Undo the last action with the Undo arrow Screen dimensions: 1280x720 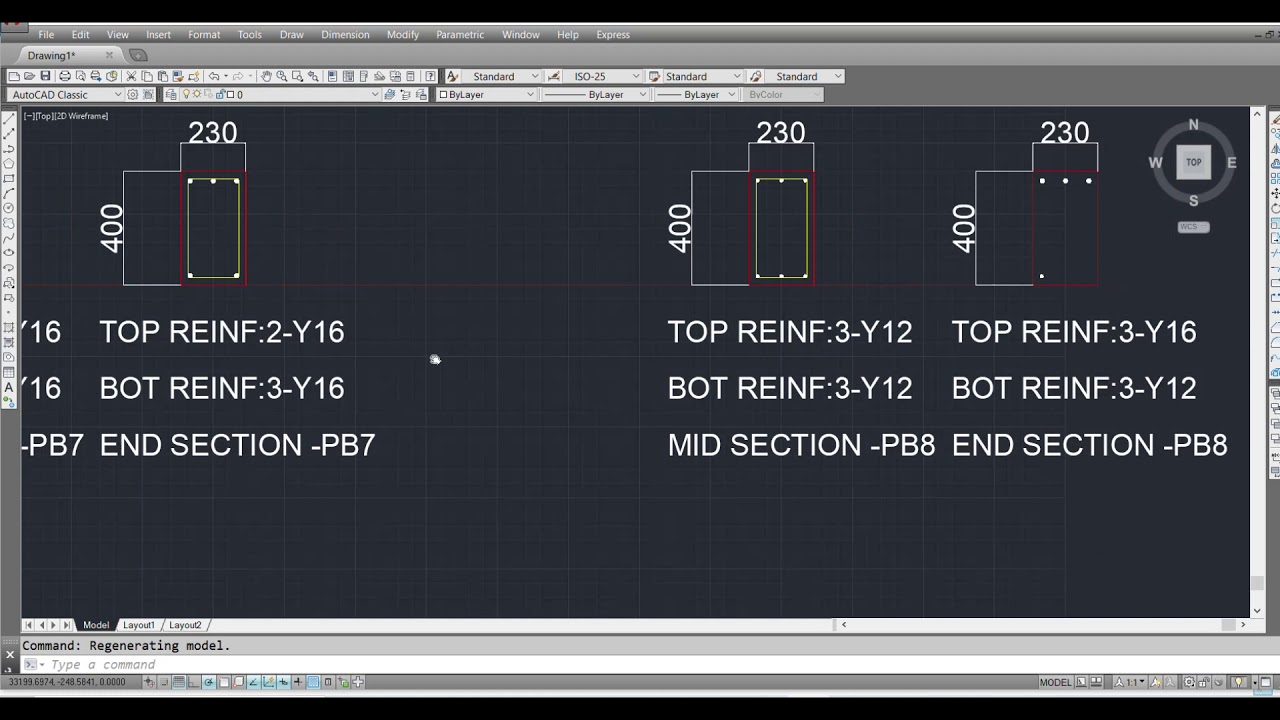tap(214, 76)
